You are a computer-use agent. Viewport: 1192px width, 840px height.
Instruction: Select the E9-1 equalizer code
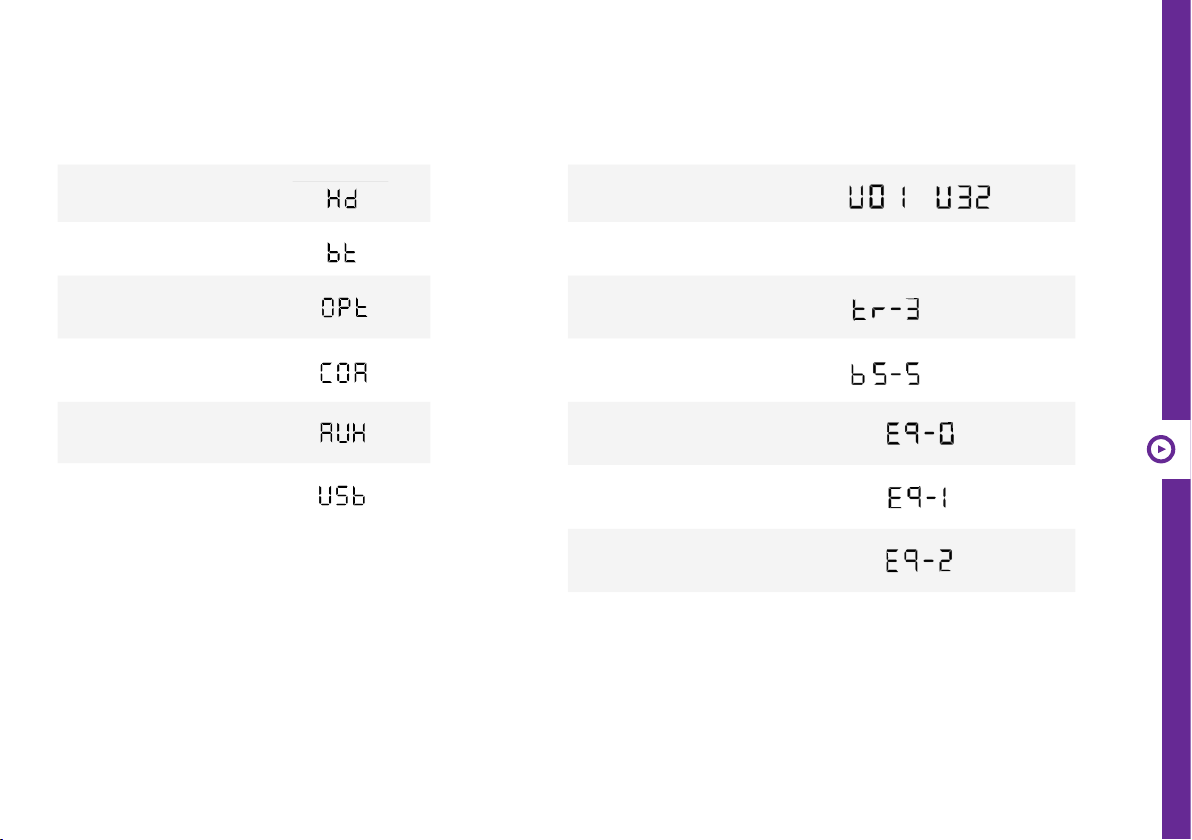tap(918, 497)
